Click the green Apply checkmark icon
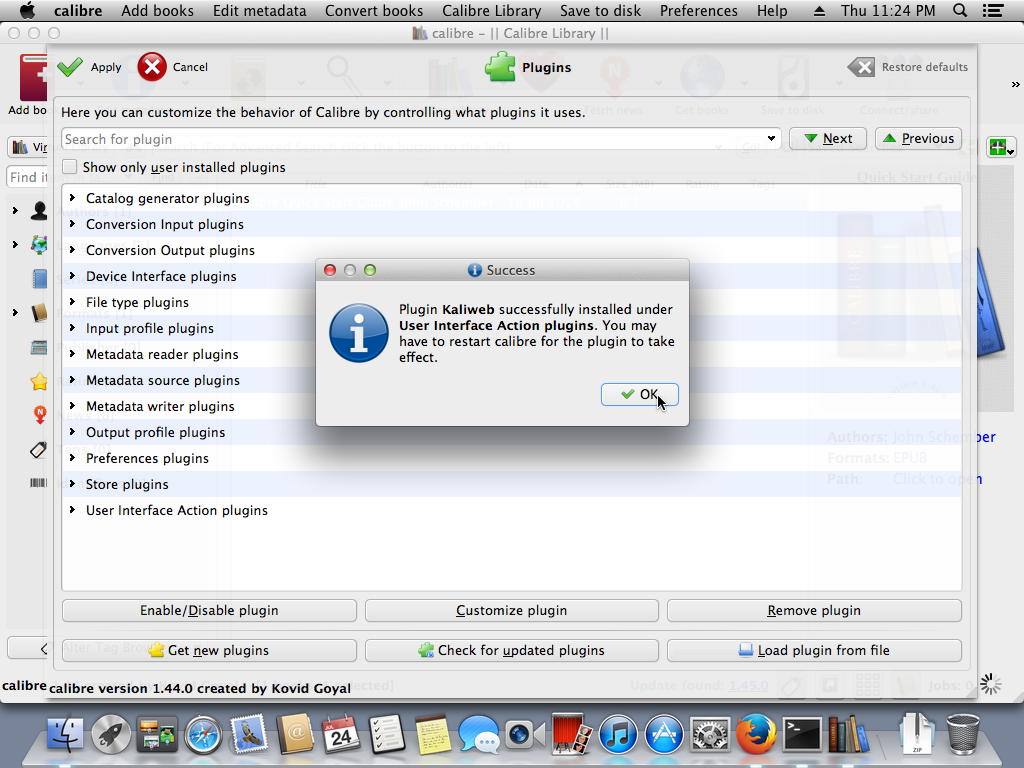Screen dimensions: 1024x768 coord(70,67)
